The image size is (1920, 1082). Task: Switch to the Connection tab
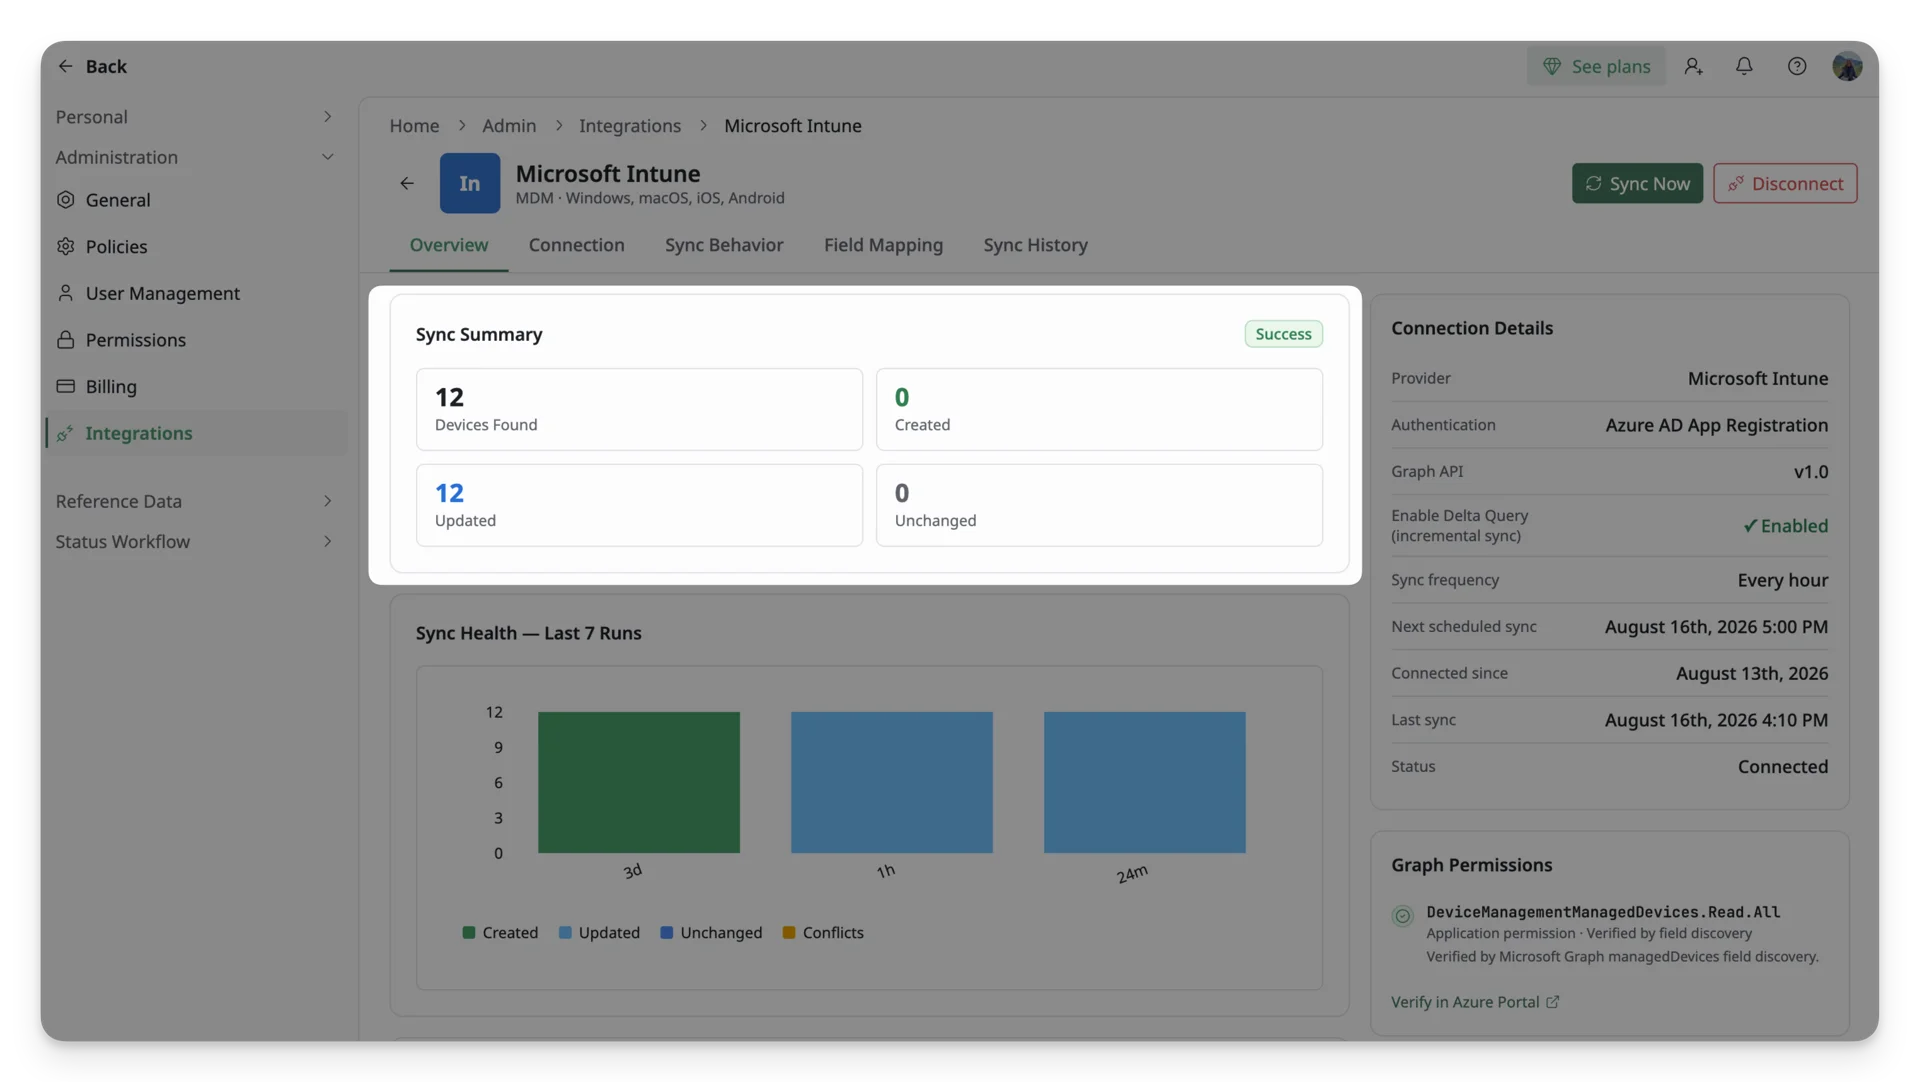[577, 245]
